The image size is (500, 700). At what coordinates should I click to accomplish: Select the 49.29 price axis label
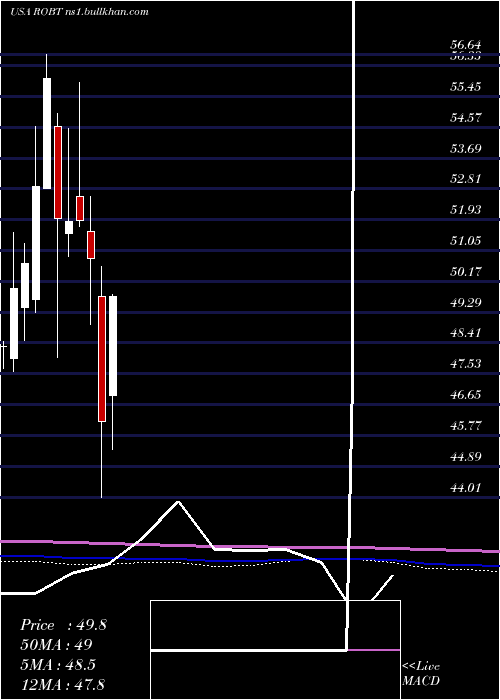tap(466, 303)
